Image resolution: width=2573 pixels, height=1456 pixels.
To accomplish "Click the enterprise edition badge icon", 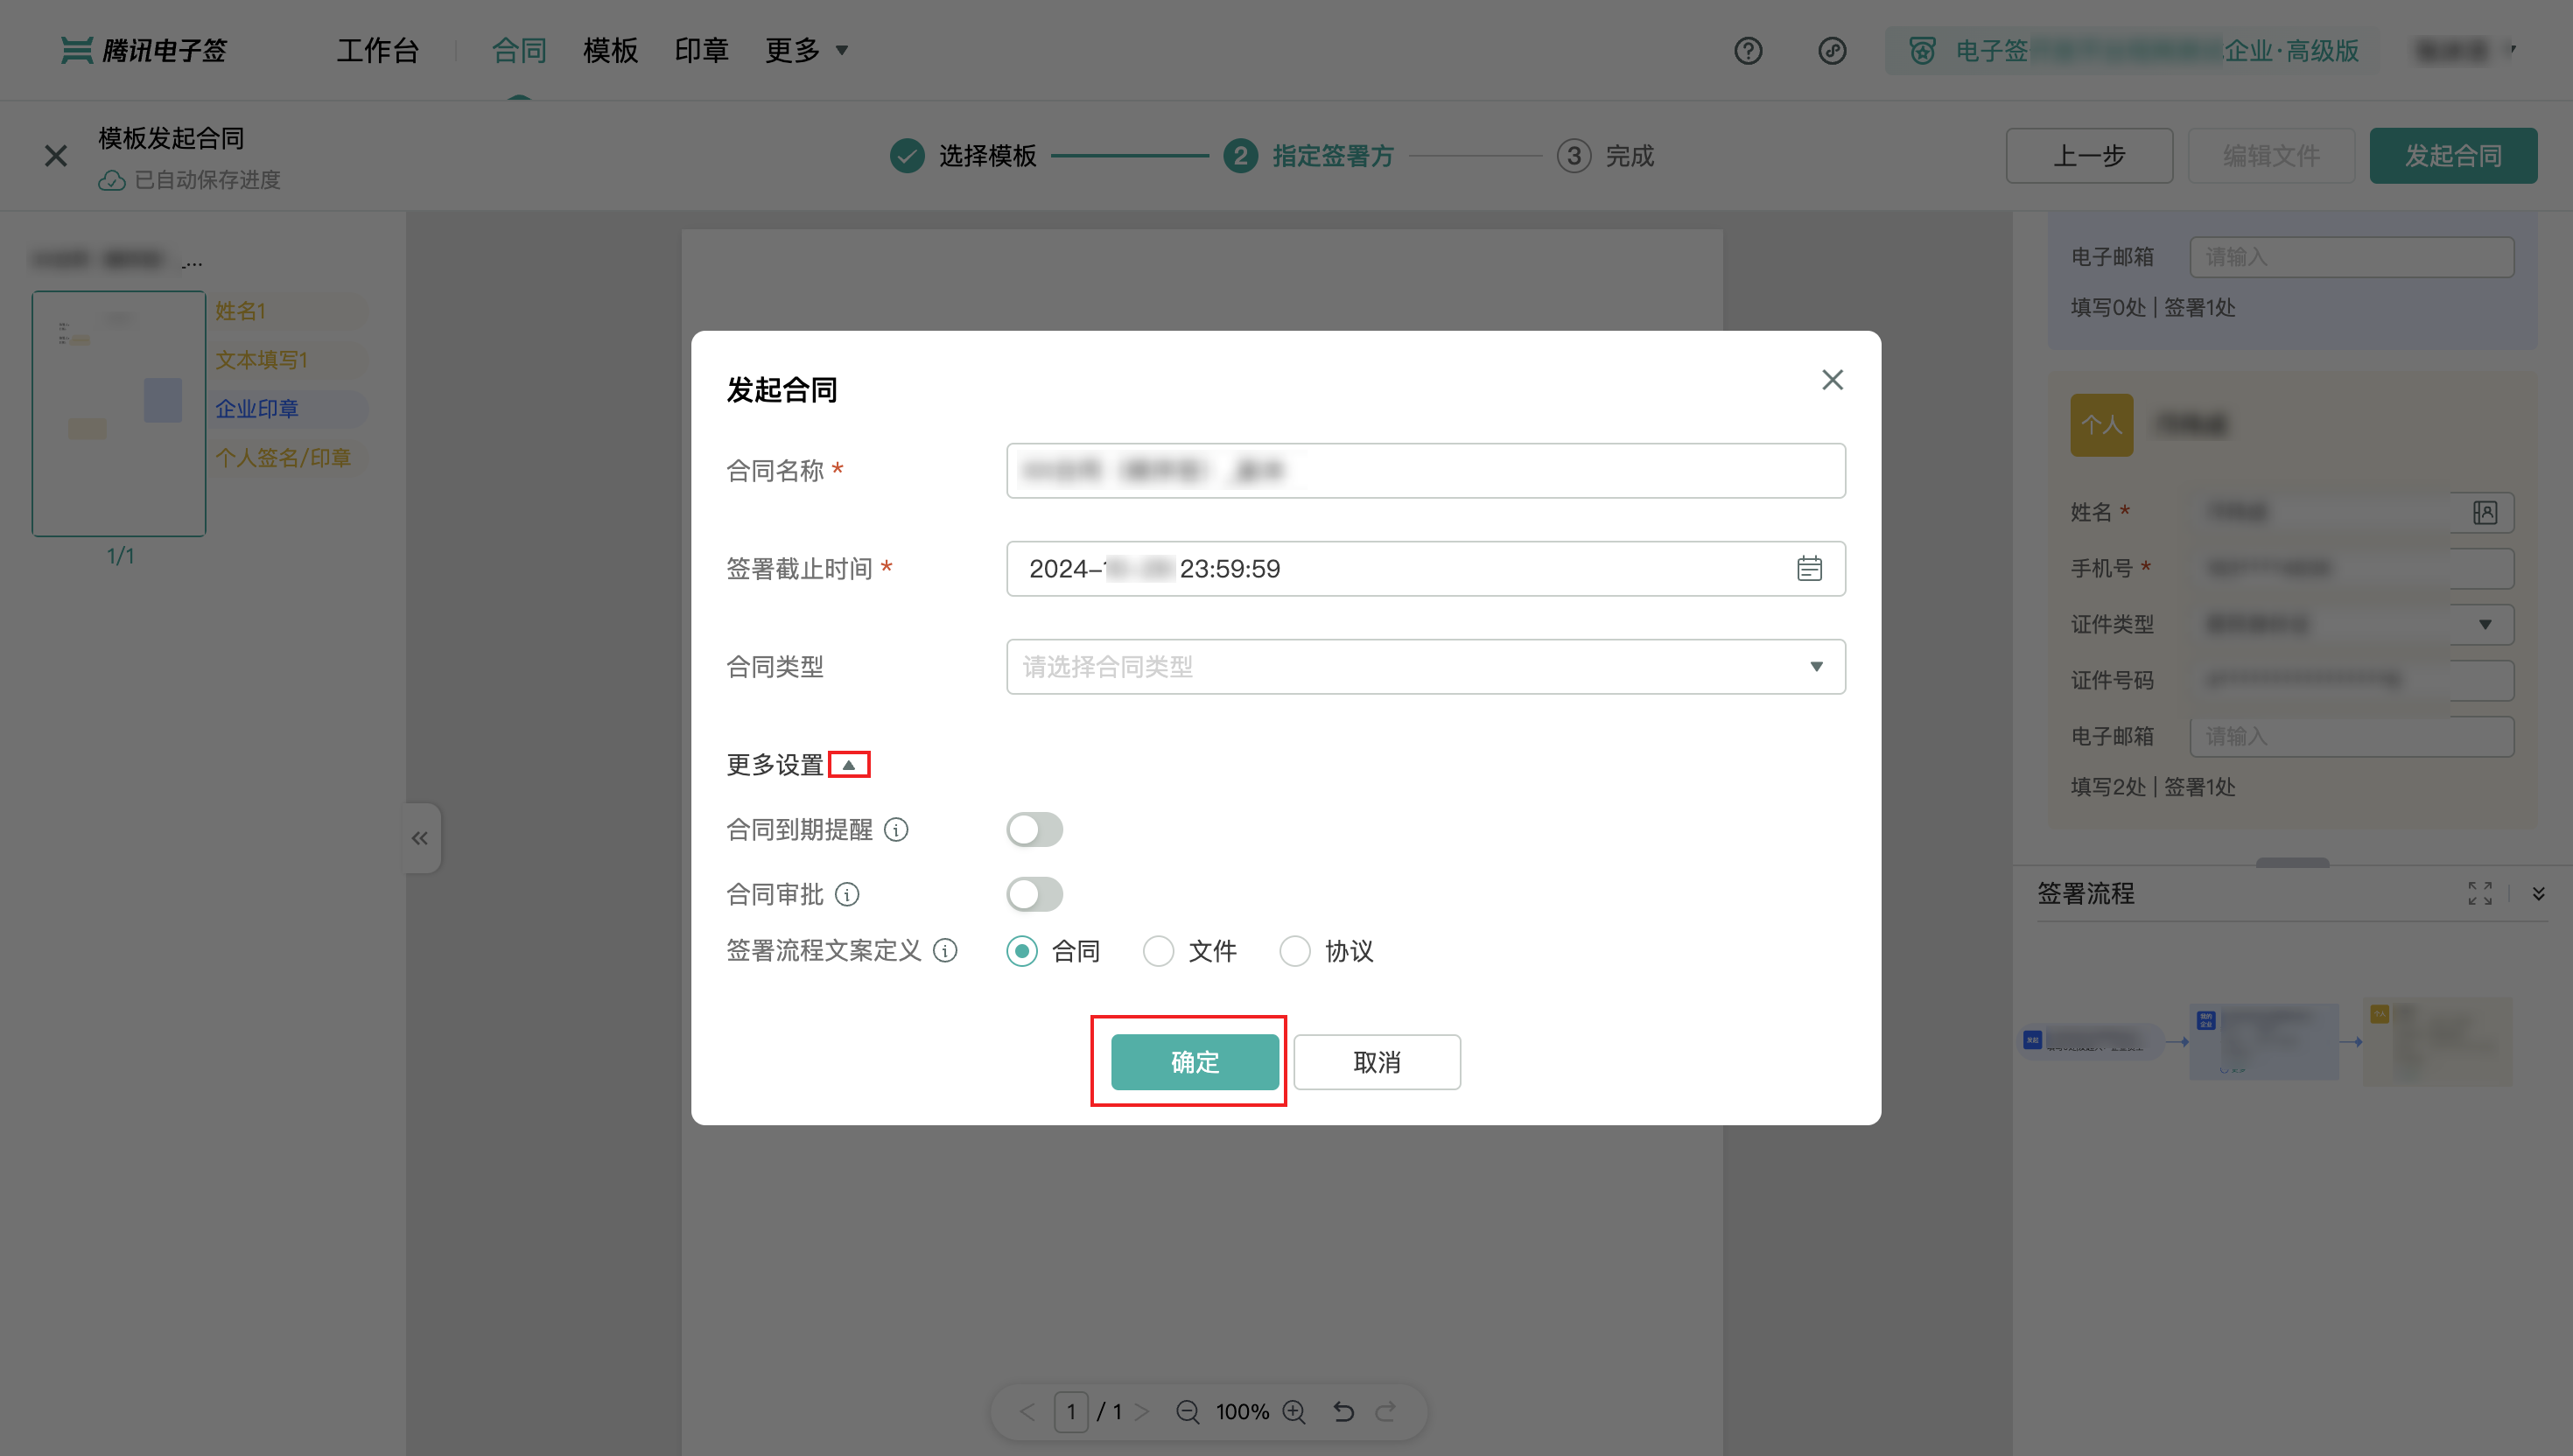I will pos(1921,51).
